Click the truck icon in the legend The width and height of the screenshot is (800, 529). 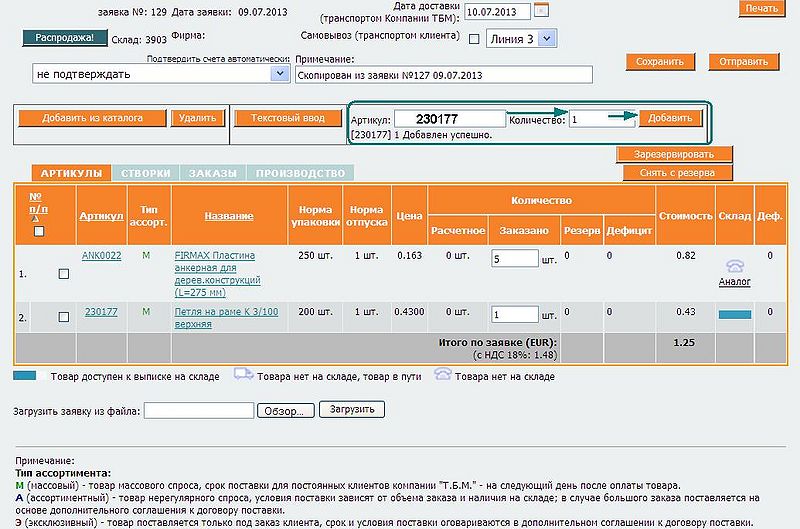coord(246,376)
